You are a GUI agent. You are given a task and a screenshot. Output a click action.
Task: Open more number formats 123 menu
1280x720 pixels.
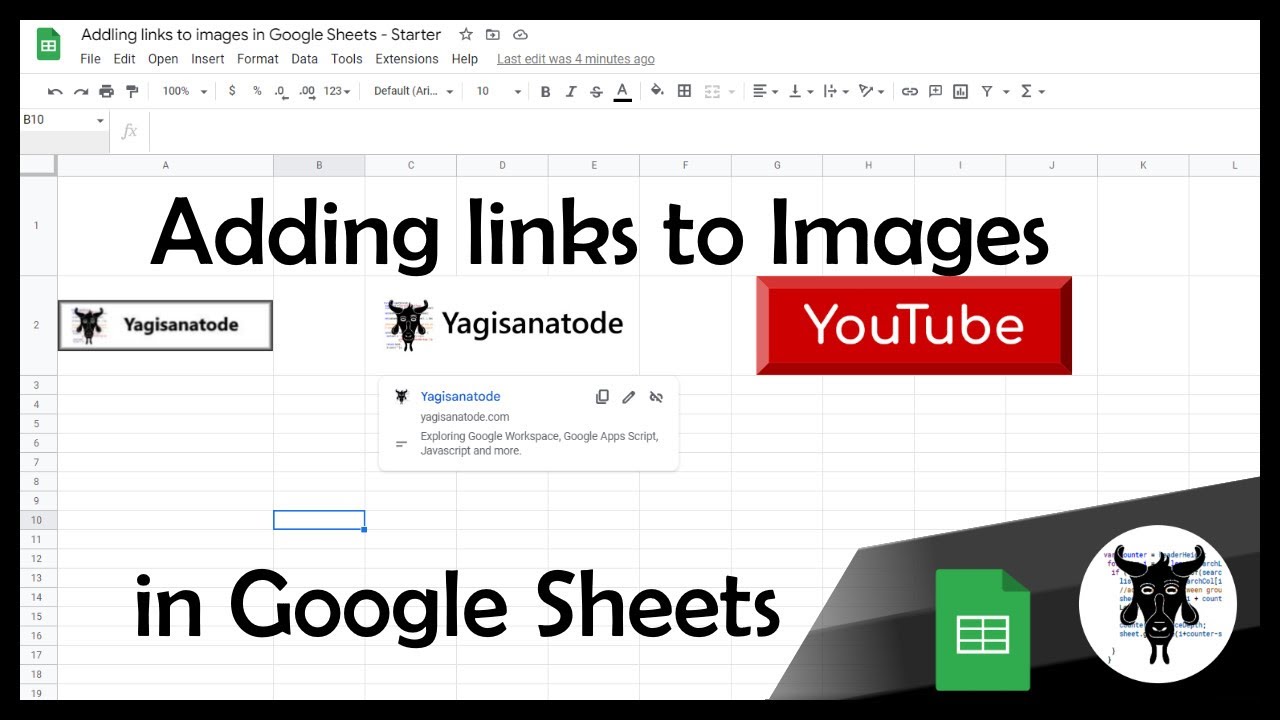pos(337,91)
